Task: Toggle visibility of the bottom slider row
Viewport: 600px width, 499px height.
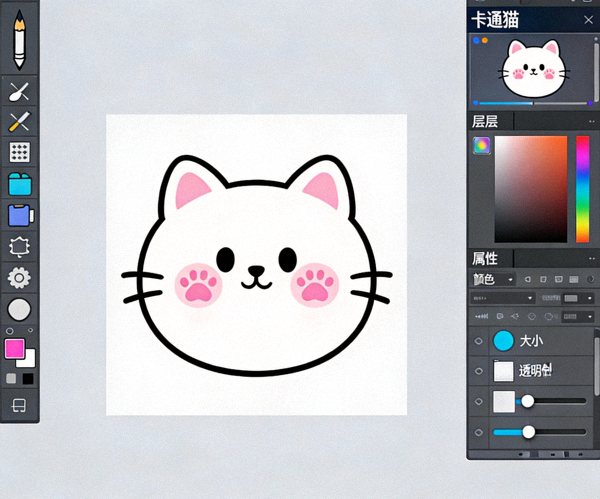Action: (x=478, y=432)
